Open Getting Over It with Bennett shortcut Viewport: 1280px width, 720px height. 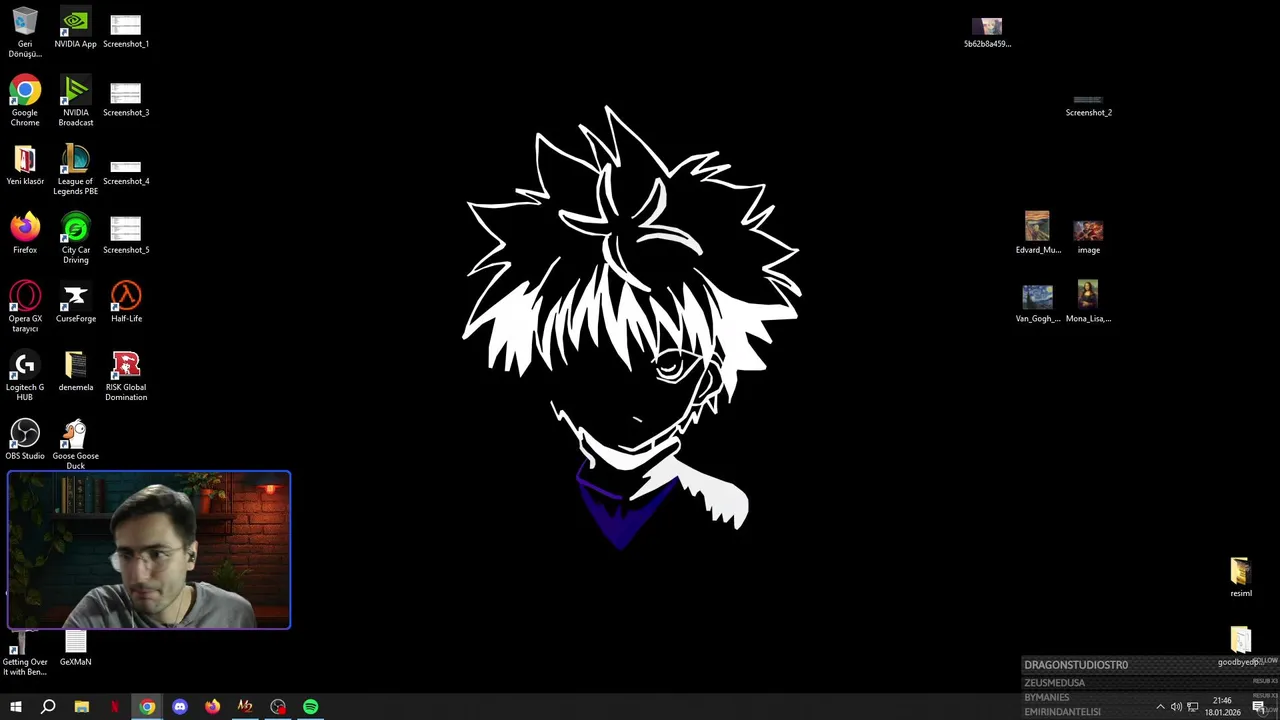click(25, 654)
